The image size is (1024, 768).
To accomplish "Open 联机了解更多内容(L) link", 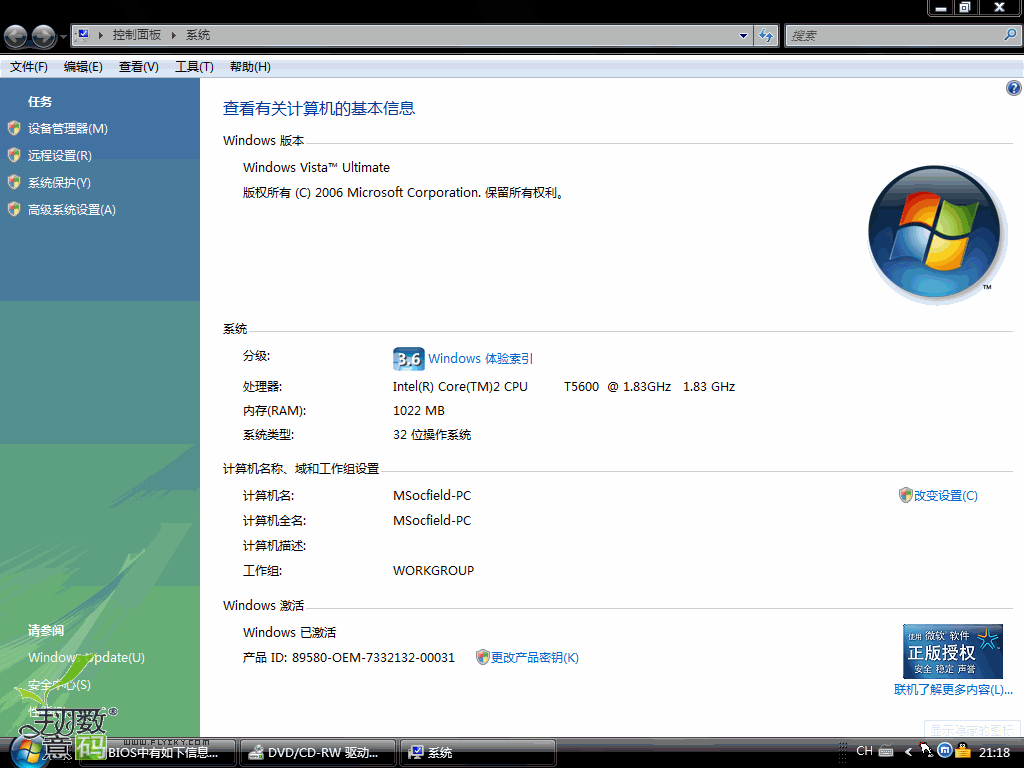I will (953, 690).
